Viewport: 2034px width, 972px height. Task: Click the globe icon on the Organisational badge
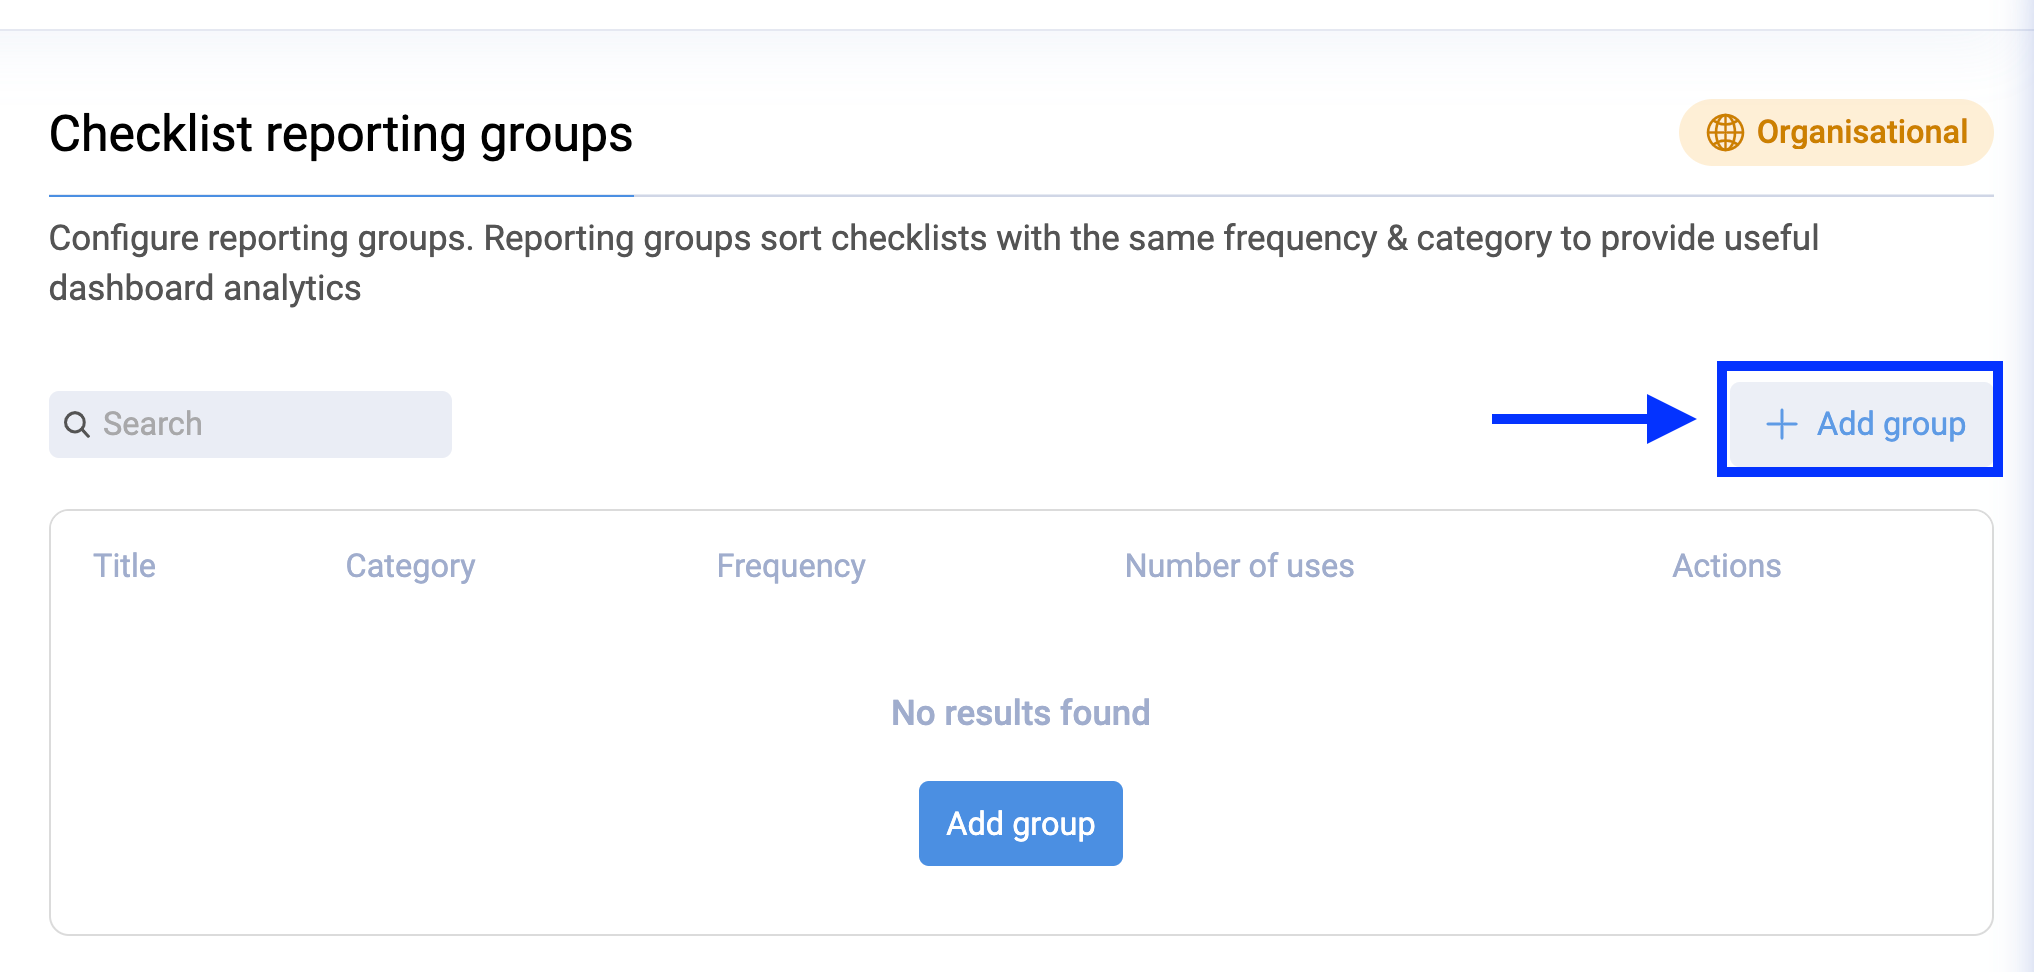tap(1725, 131)
